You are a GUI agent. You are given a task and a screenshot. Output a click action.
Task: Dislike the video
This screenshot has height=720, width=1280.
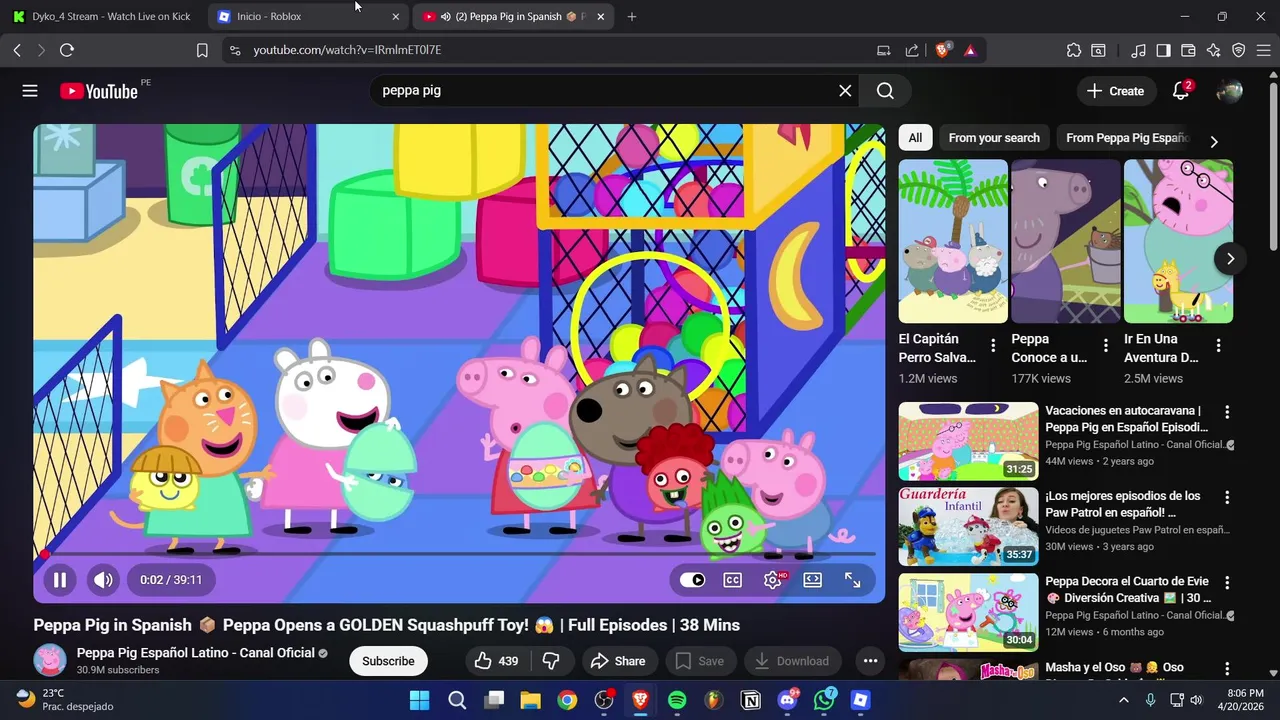pyautogui.click(x=551, y=661)
